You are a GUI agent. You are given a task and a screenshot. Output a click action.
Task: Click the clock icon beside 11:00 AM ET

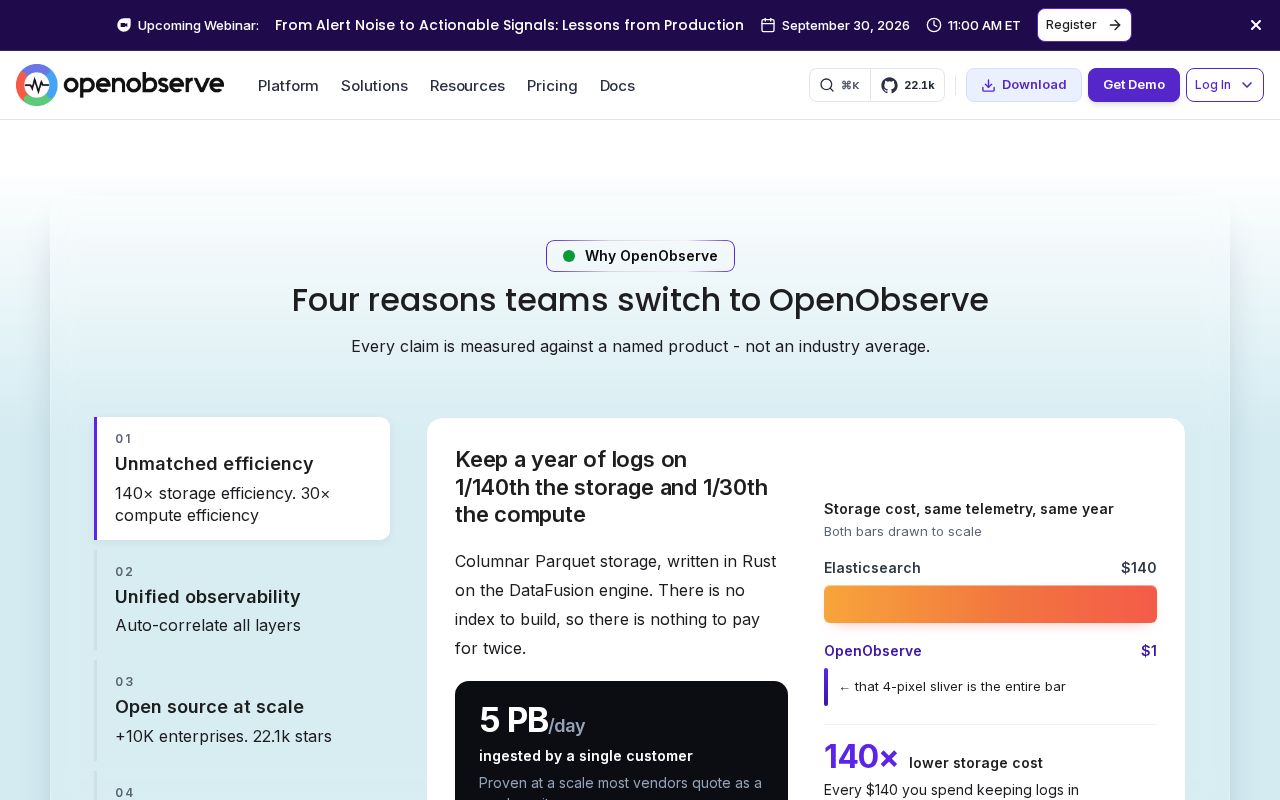coord(934,25)
